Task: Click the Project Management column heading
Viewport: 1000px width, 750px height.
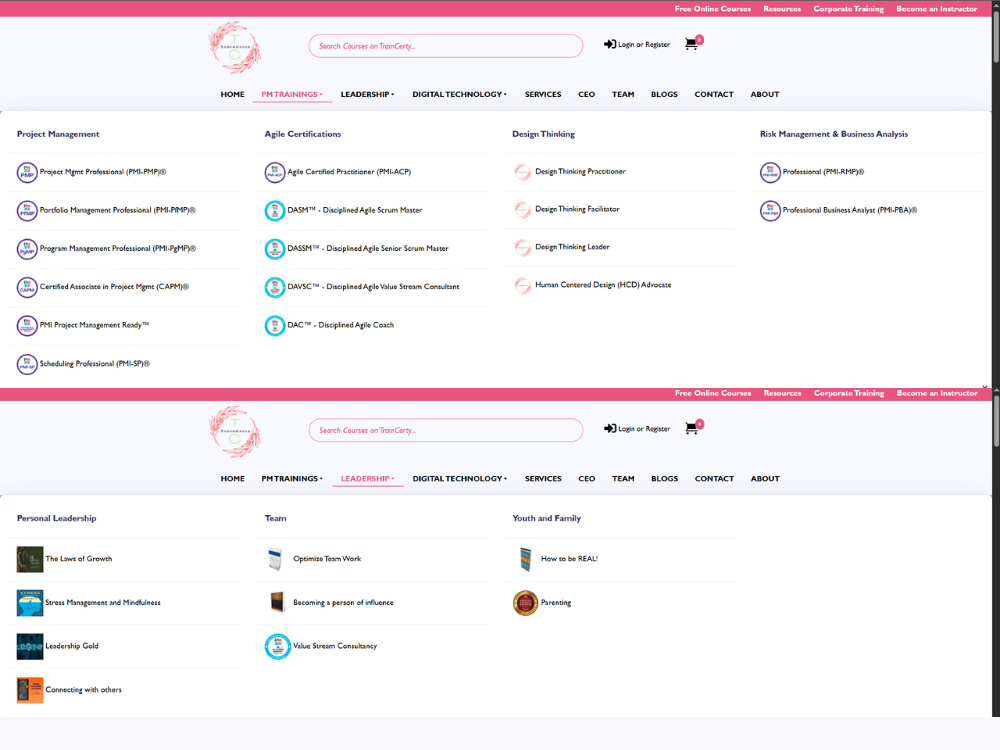Action: pos(58,134)
